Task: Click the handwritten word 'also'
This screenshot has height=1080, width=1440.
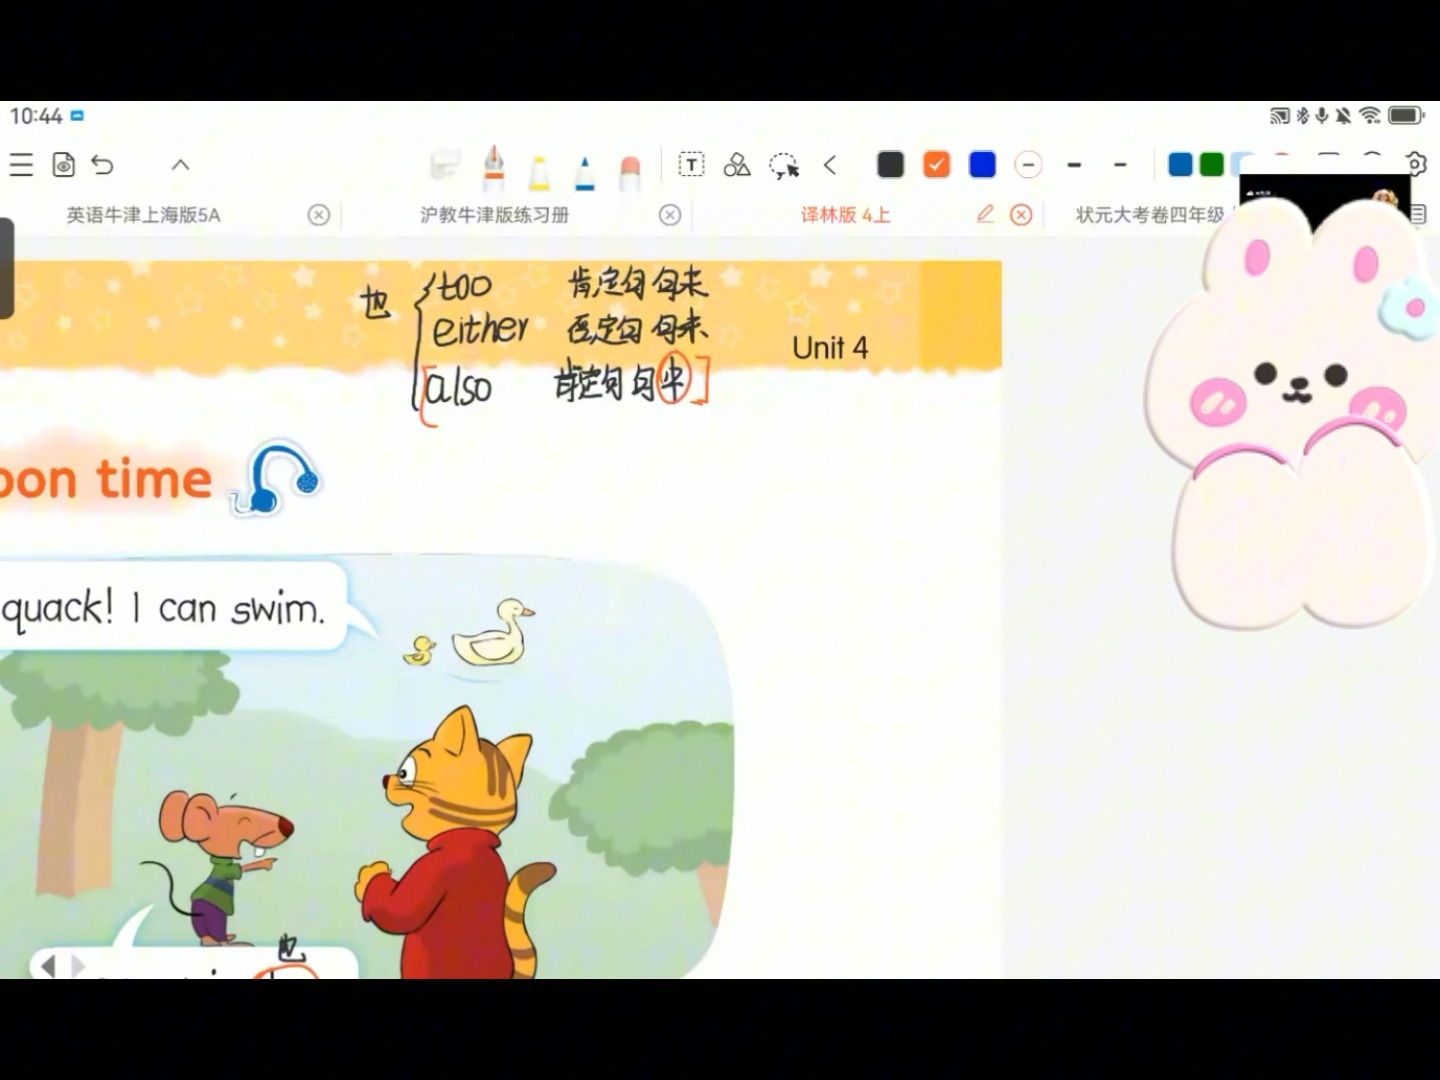Action: pyautogui.click(x=460, y=387)
